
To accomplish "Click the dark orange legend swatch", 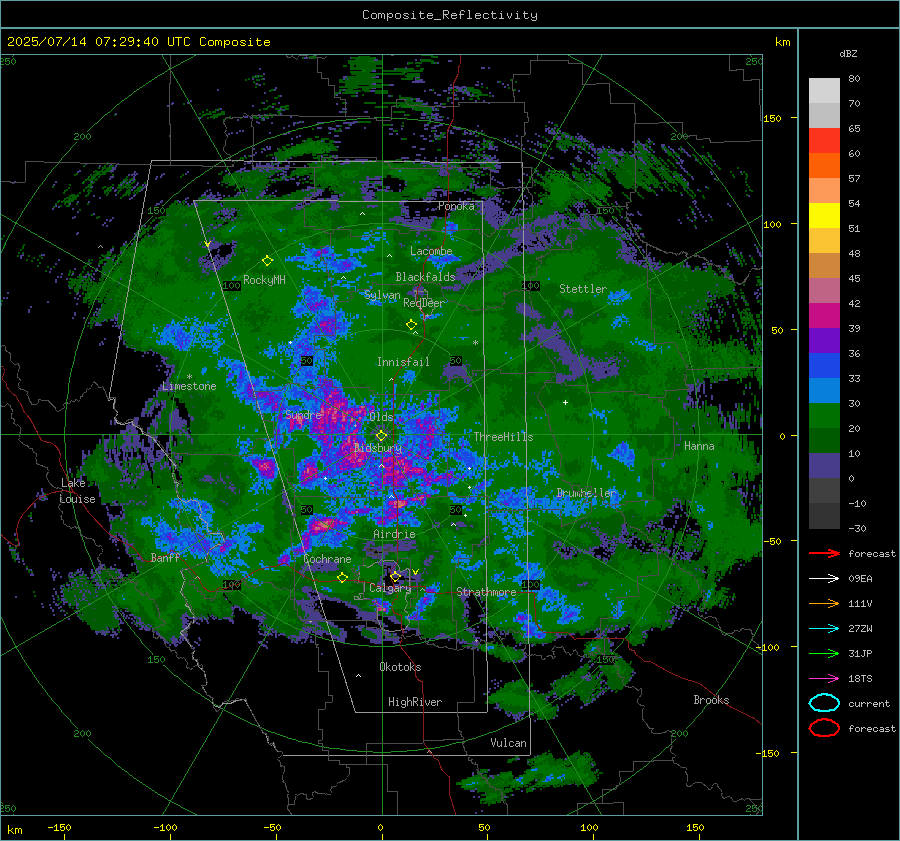I will click(x=824, y=166).
